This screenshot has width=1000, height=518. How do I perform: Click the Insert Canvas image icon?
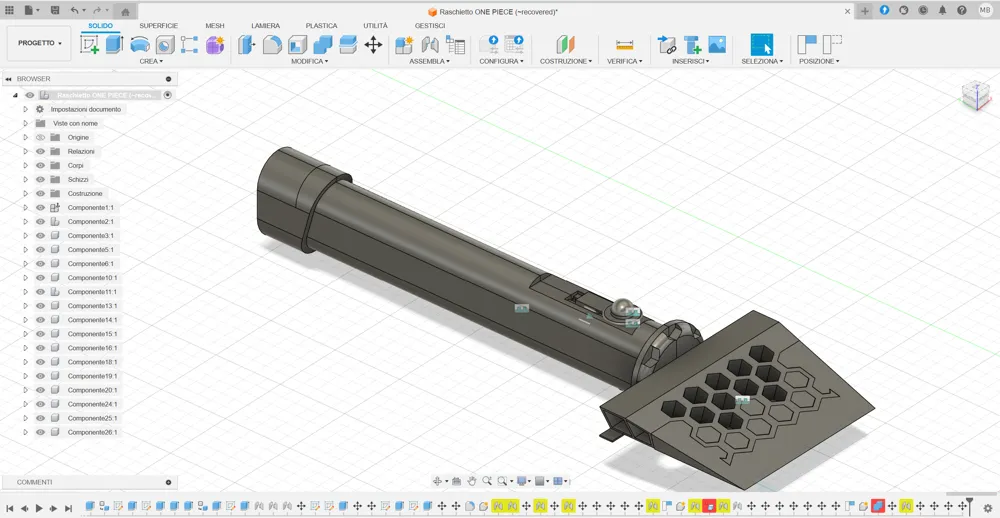coord(717,45)
